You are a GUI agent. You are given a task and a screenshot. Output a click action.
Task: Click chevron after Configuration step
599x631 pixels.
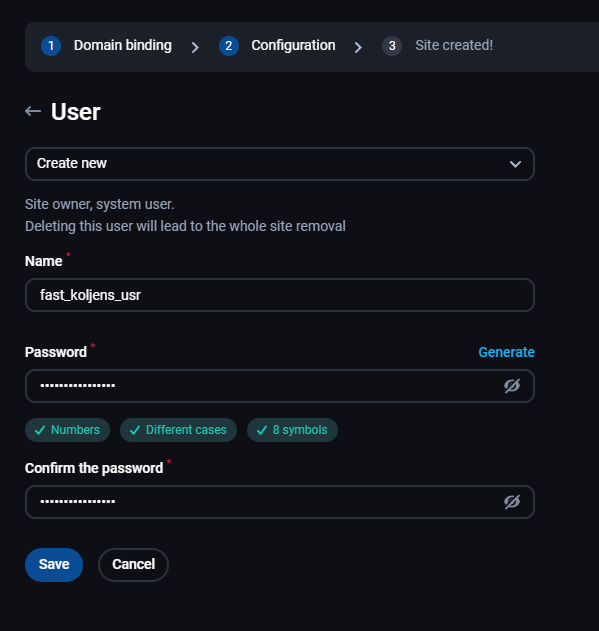[358, 47]
